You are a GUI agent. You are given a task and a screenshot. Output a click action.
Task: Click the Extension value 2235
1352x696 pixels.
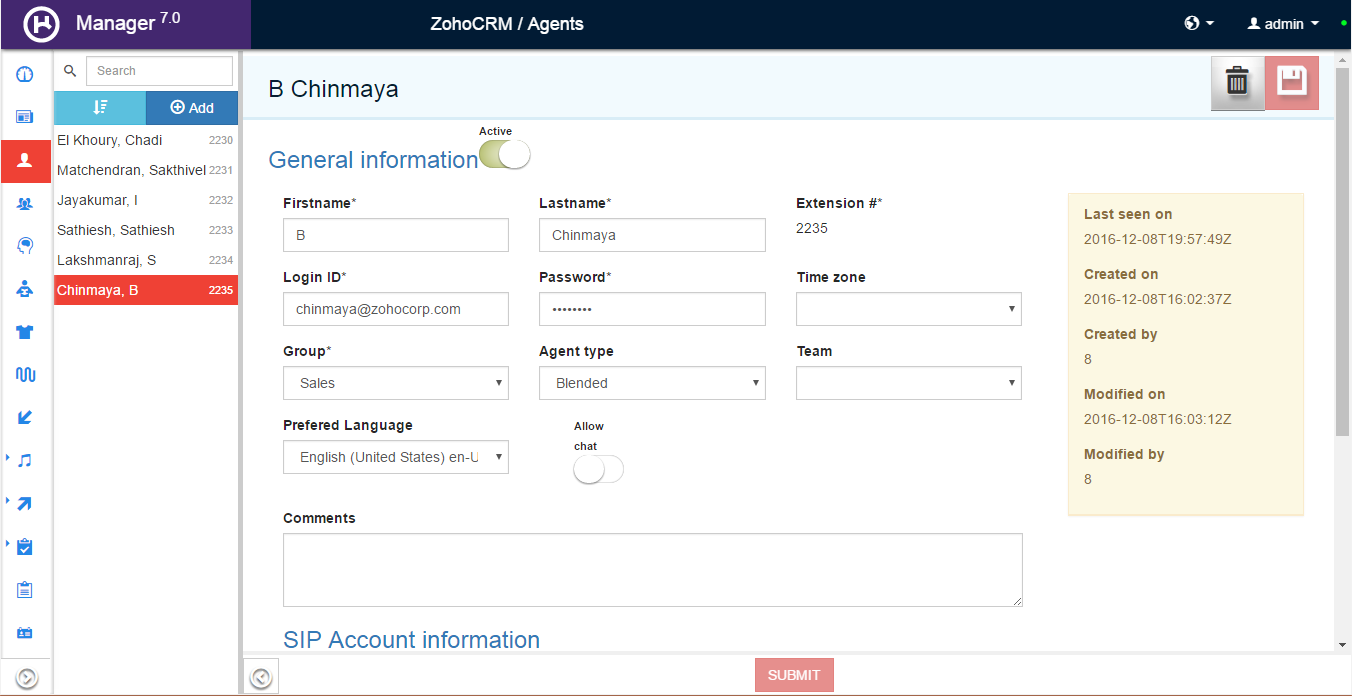click(x=812, y=228)
